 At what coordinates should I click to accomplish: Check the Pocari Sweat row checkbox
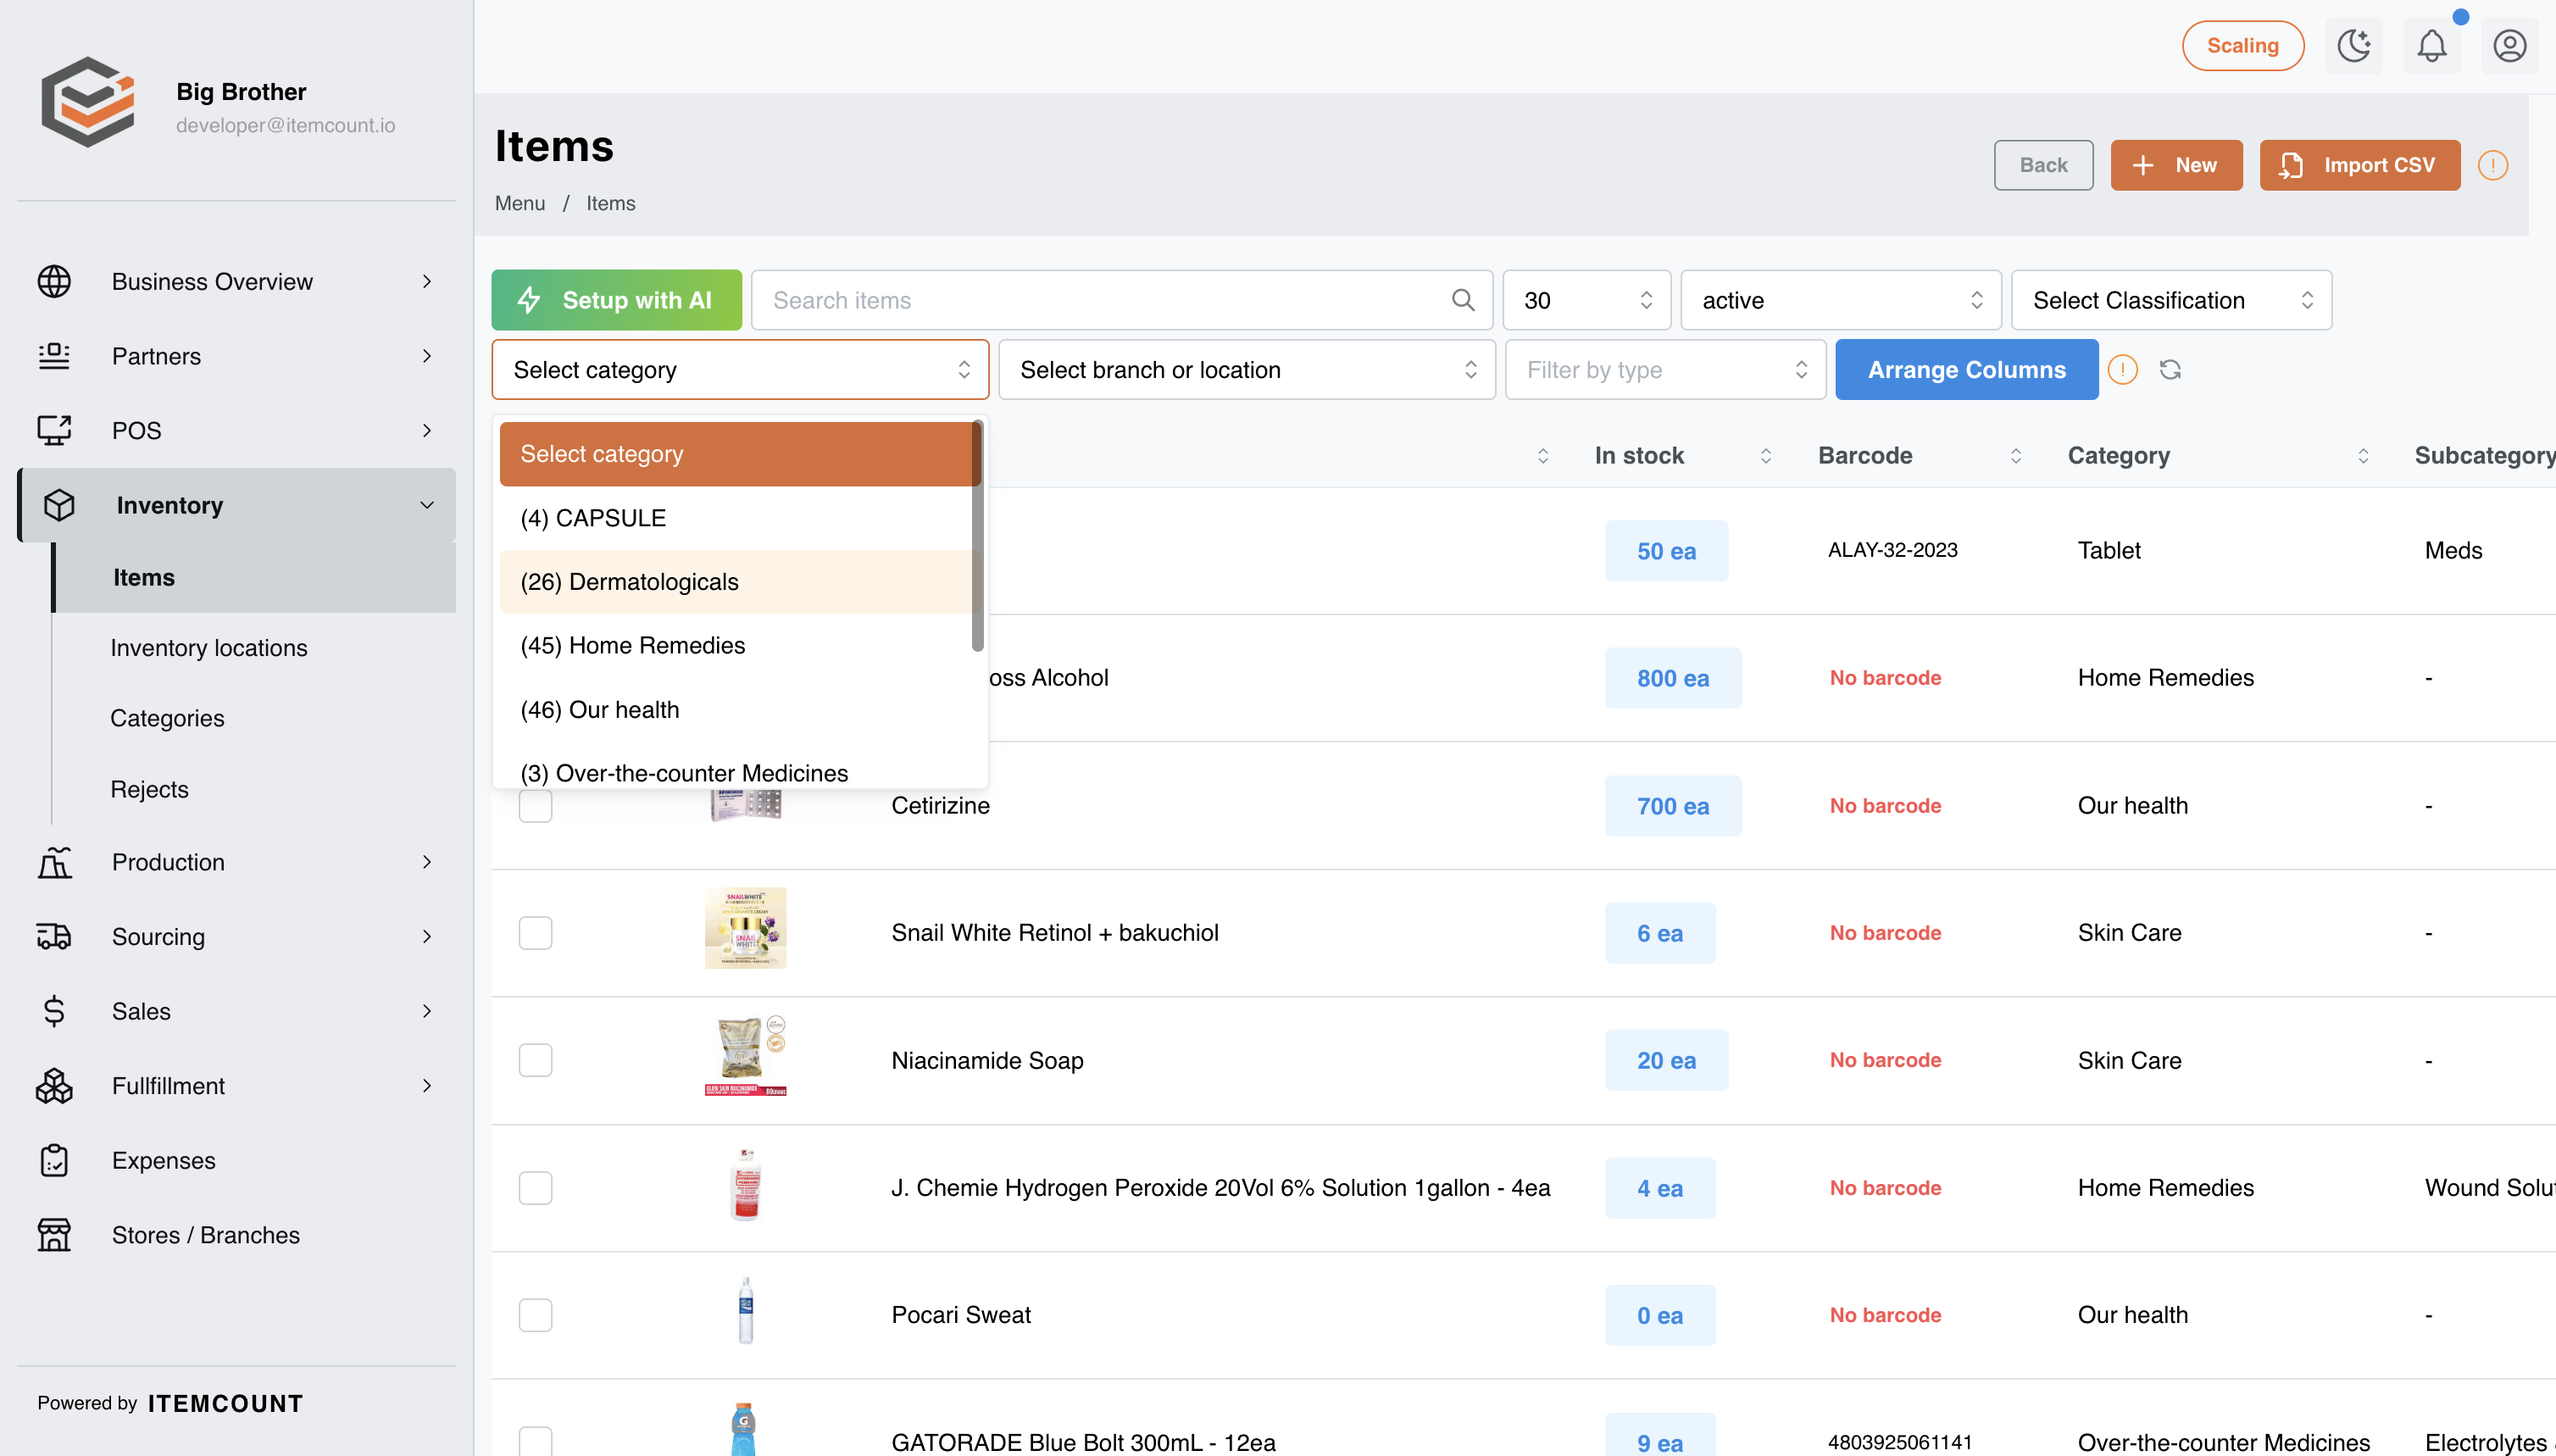(535, 1315)
